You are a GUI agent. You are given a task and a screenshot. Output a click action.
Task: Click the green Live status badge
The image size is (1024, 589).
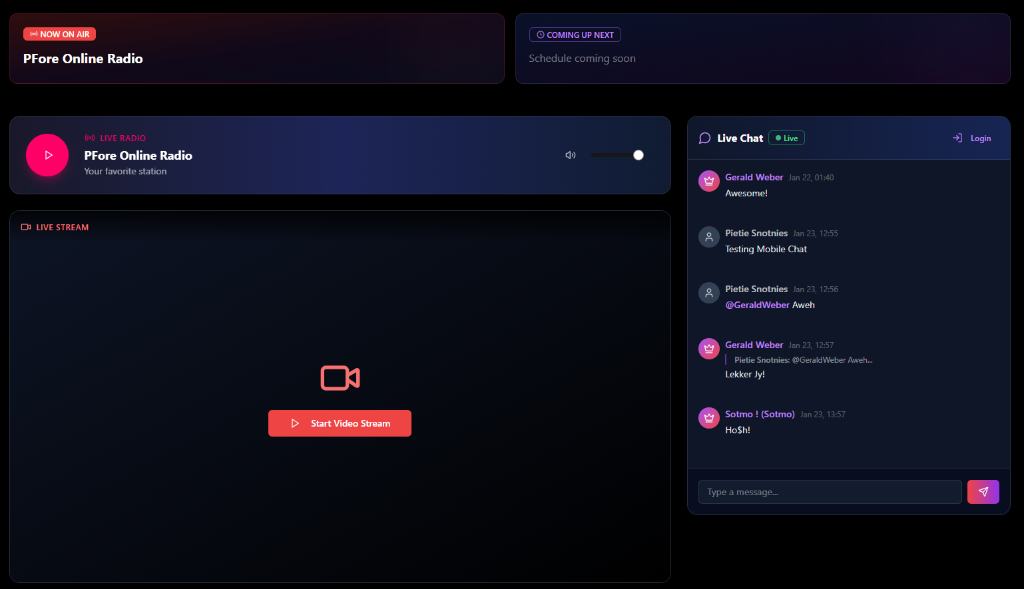click(786, 138)
